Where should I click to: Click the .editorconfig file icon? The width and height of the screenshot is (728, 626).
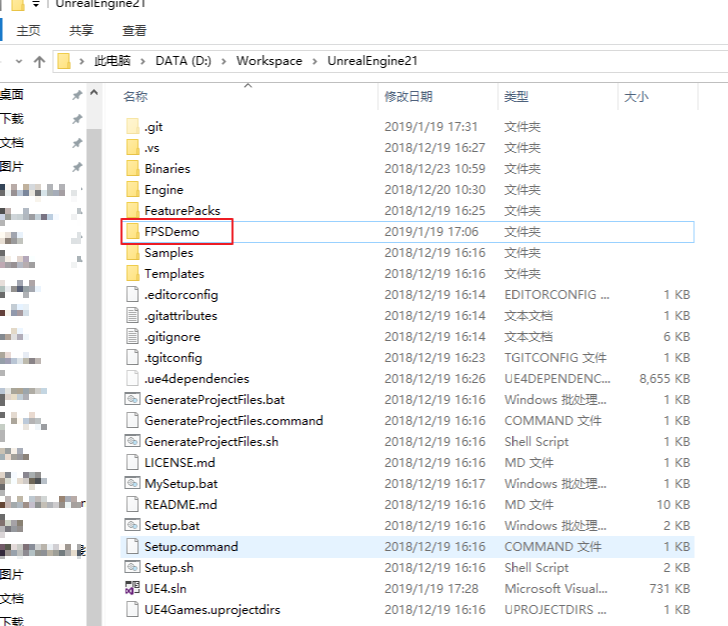133,294
